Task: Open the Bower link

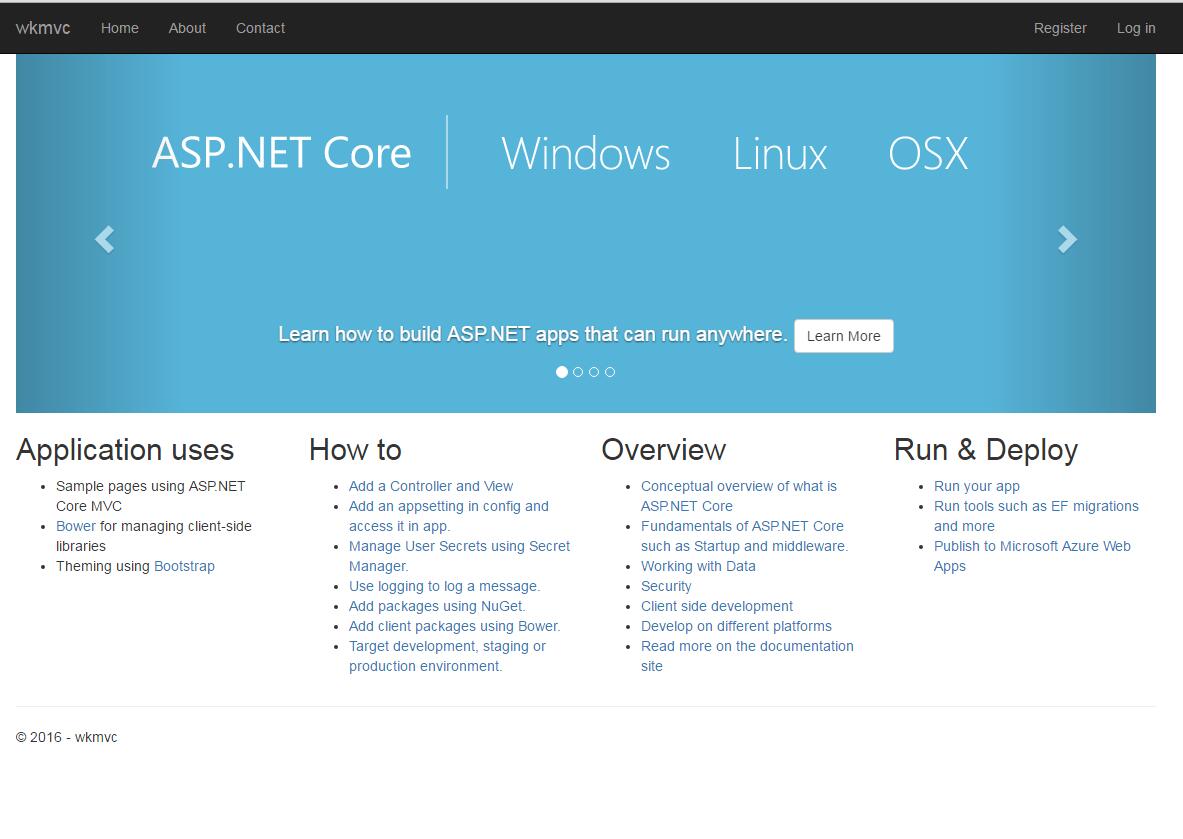Action: click(x=76, y=526)
